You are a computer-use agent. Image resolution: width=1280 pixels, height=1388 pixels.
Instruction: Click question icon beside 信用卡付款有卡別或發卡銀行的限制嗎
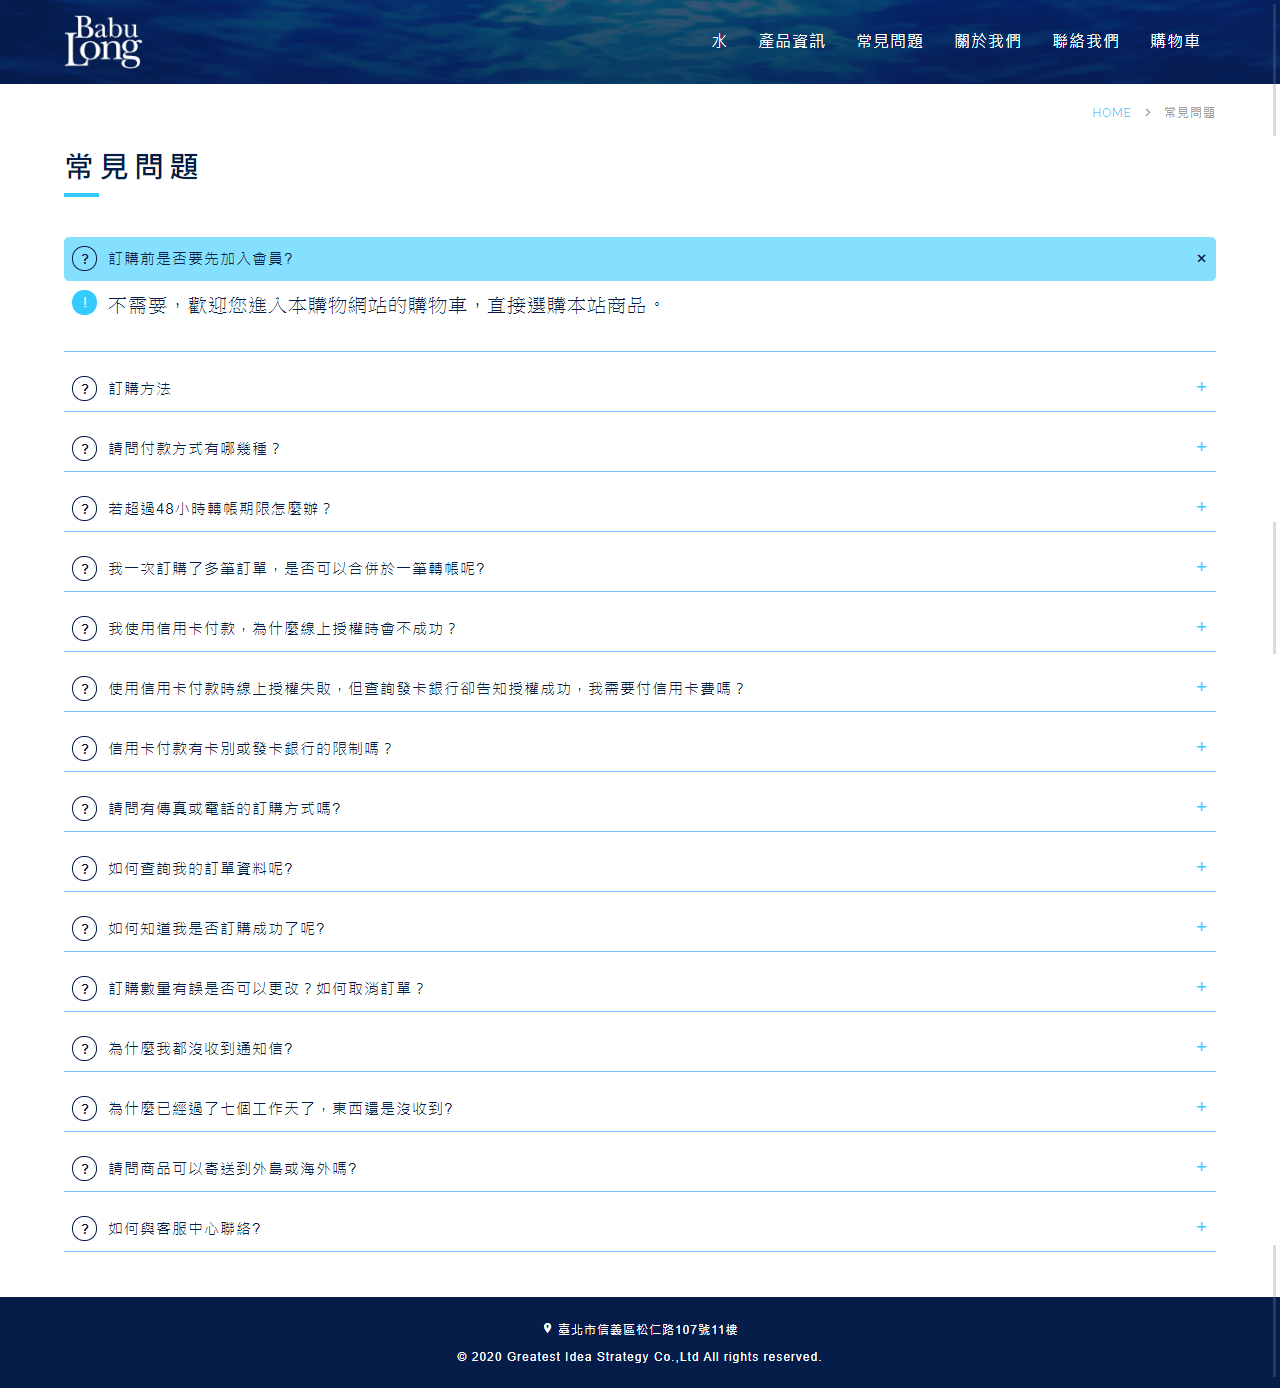point(85,749)
